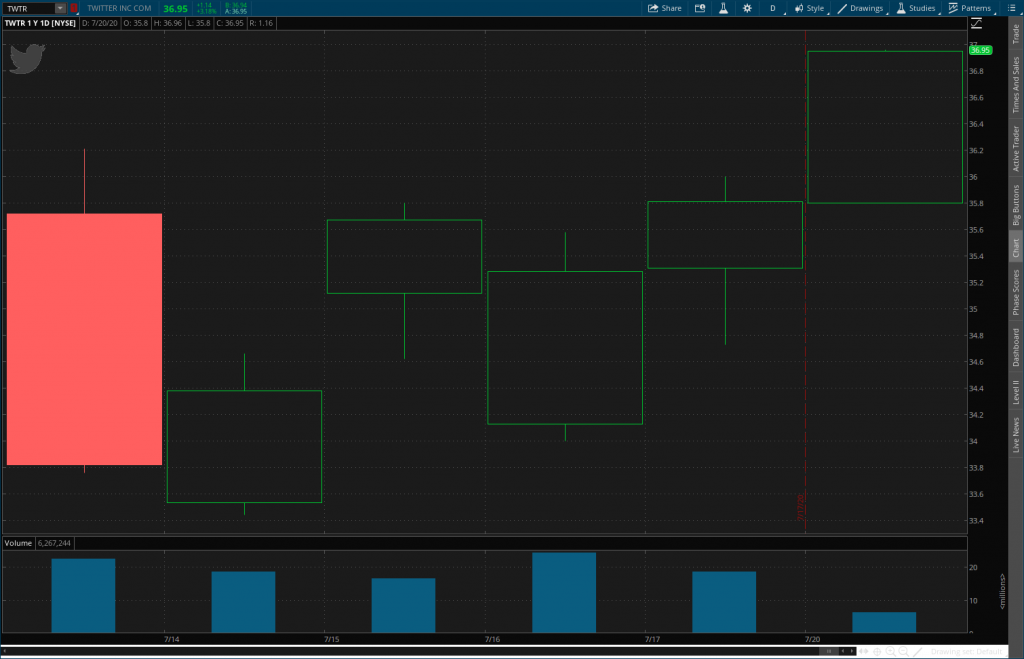
Task: Click the R: 1.16 range value
Action: [261, 23]
